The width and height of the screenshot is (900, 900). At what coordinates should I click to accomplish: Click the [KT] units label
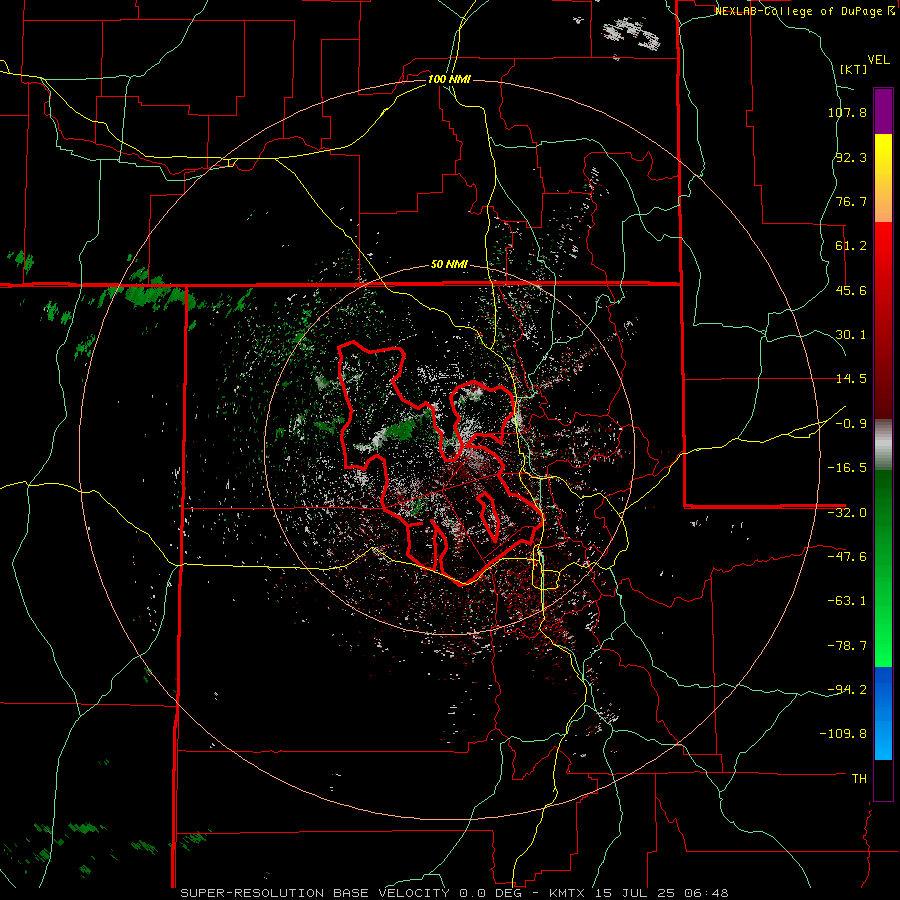coord(854,69)
